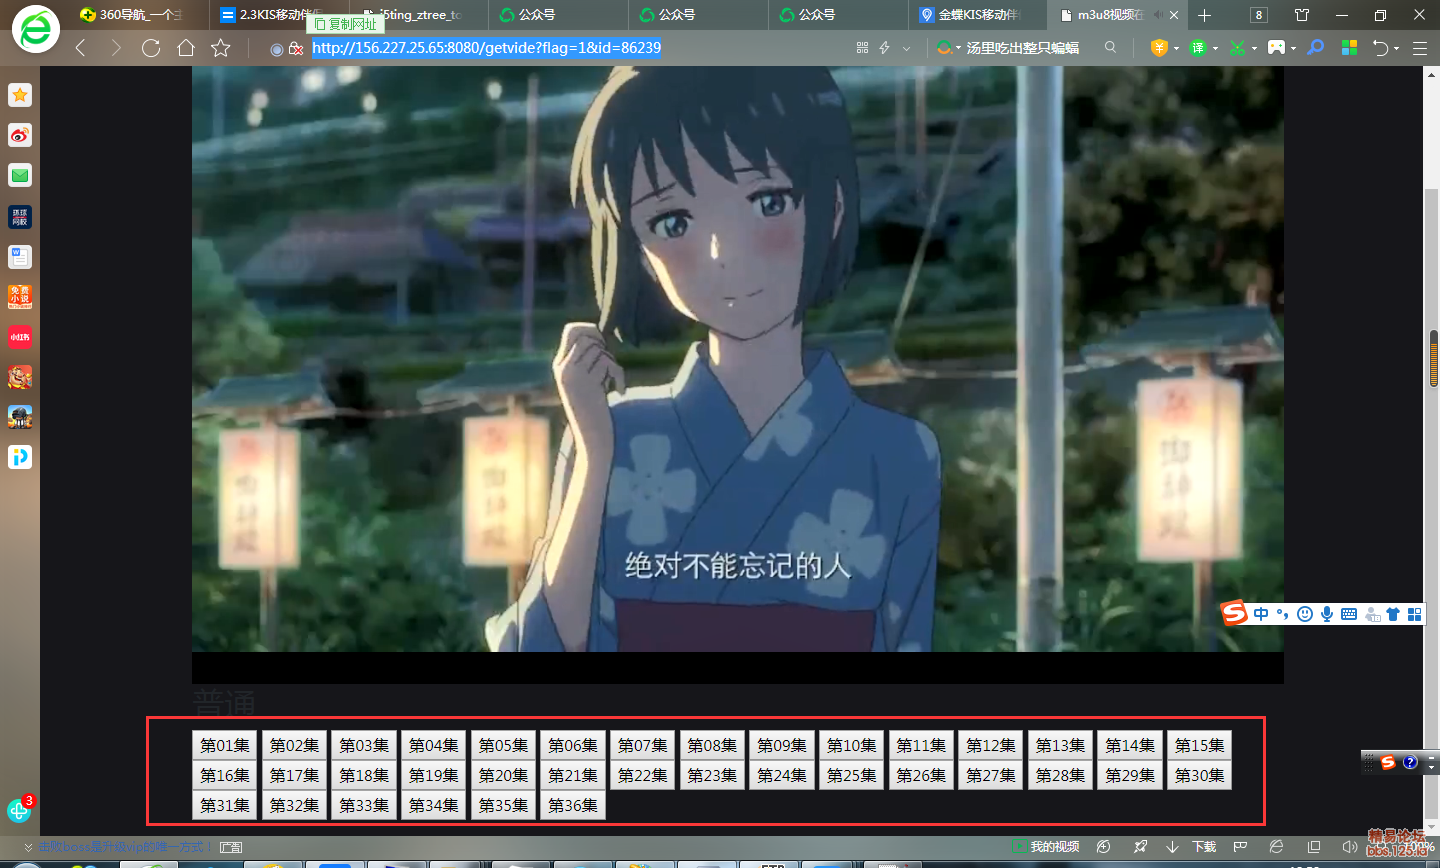Click the 复制网址 copy URL tooltip
1440x868 pixels.
346,23
